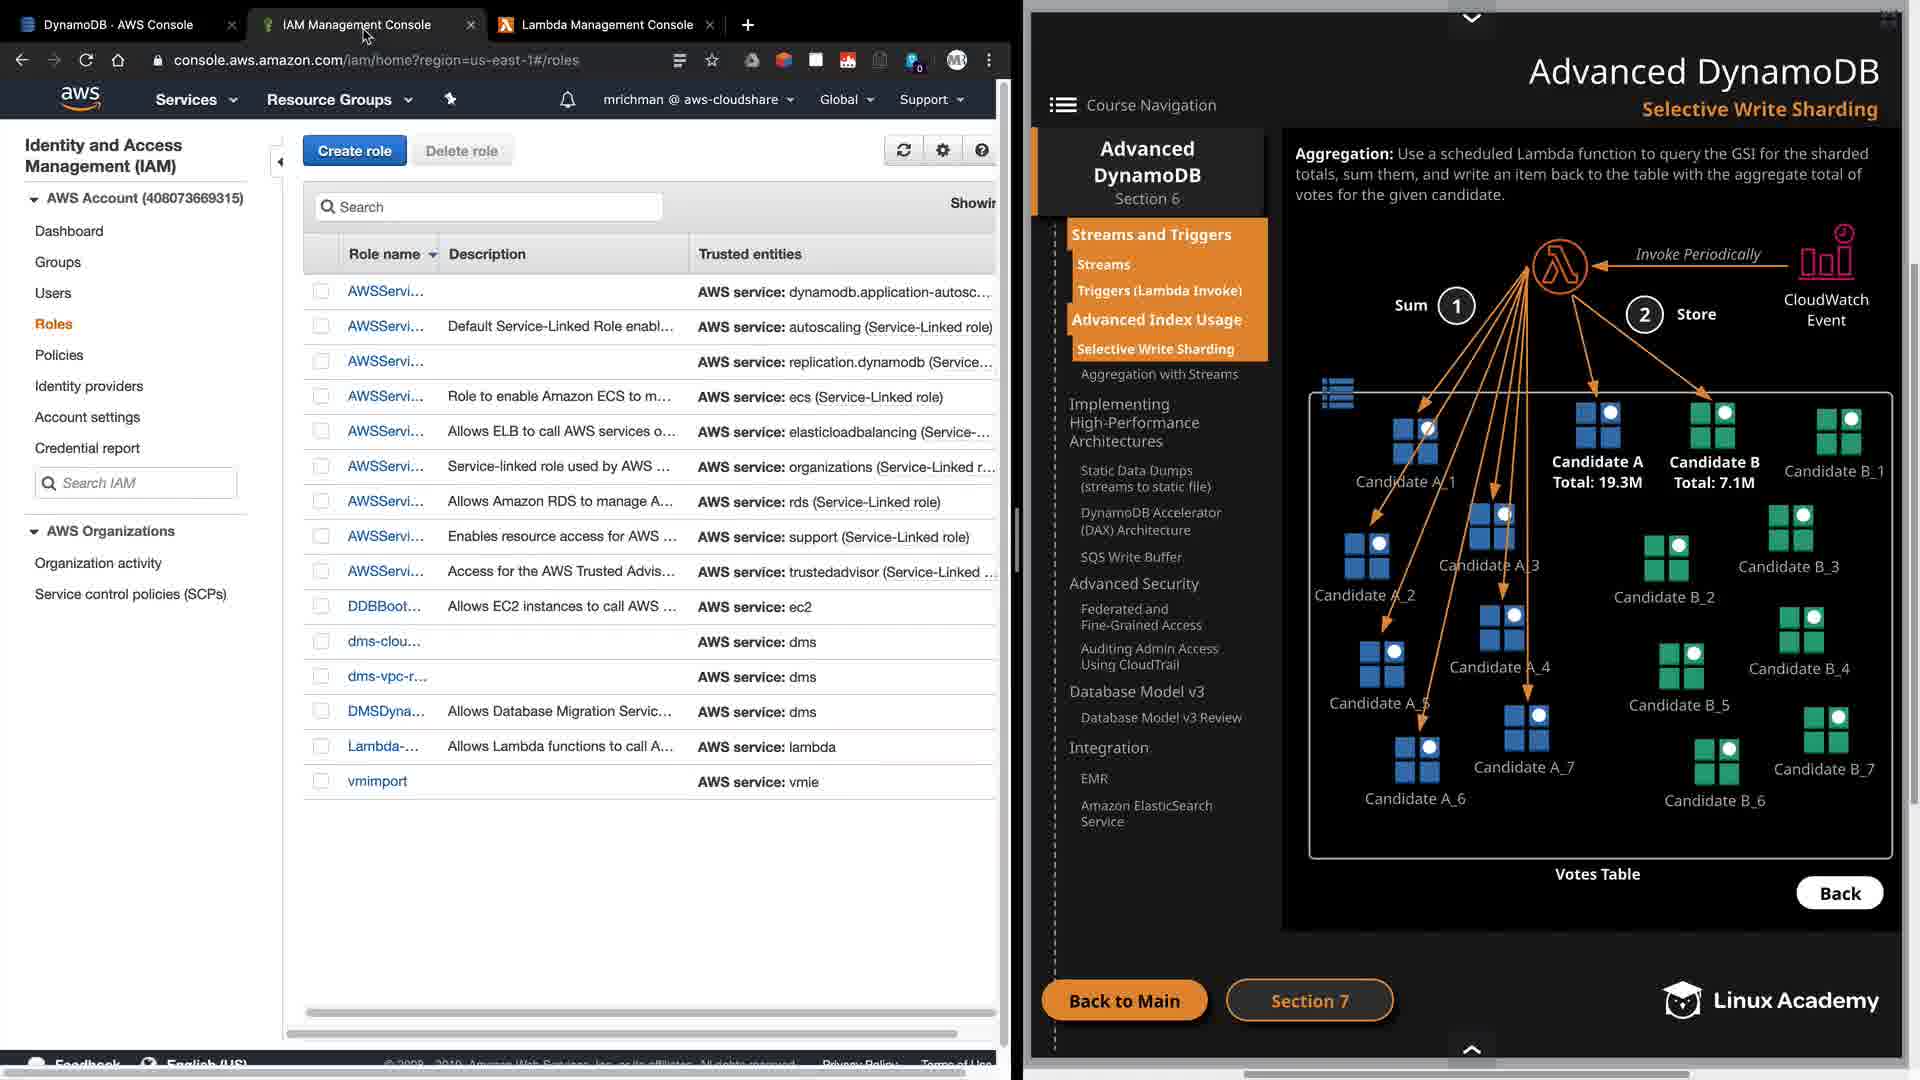Click the help question mark icon

click(981, 150)
